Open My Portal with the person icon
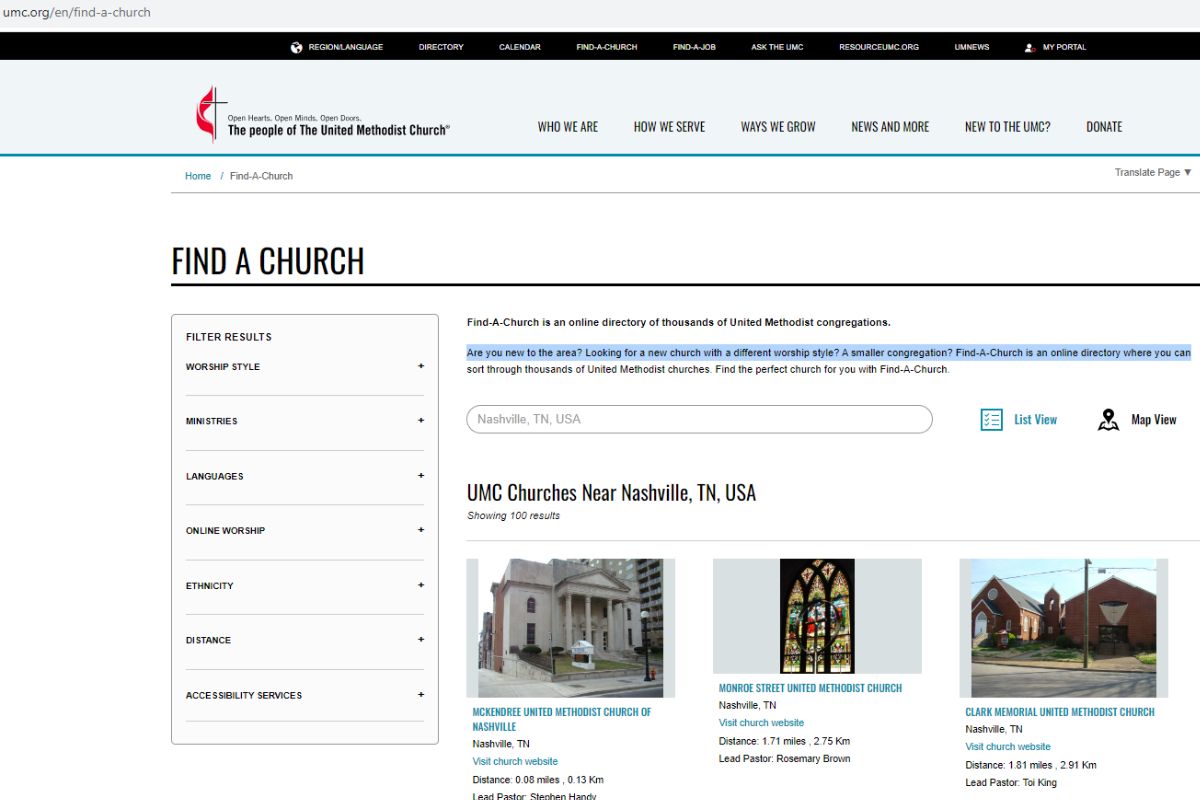 pyautogui.click(x=1031, y=46)
